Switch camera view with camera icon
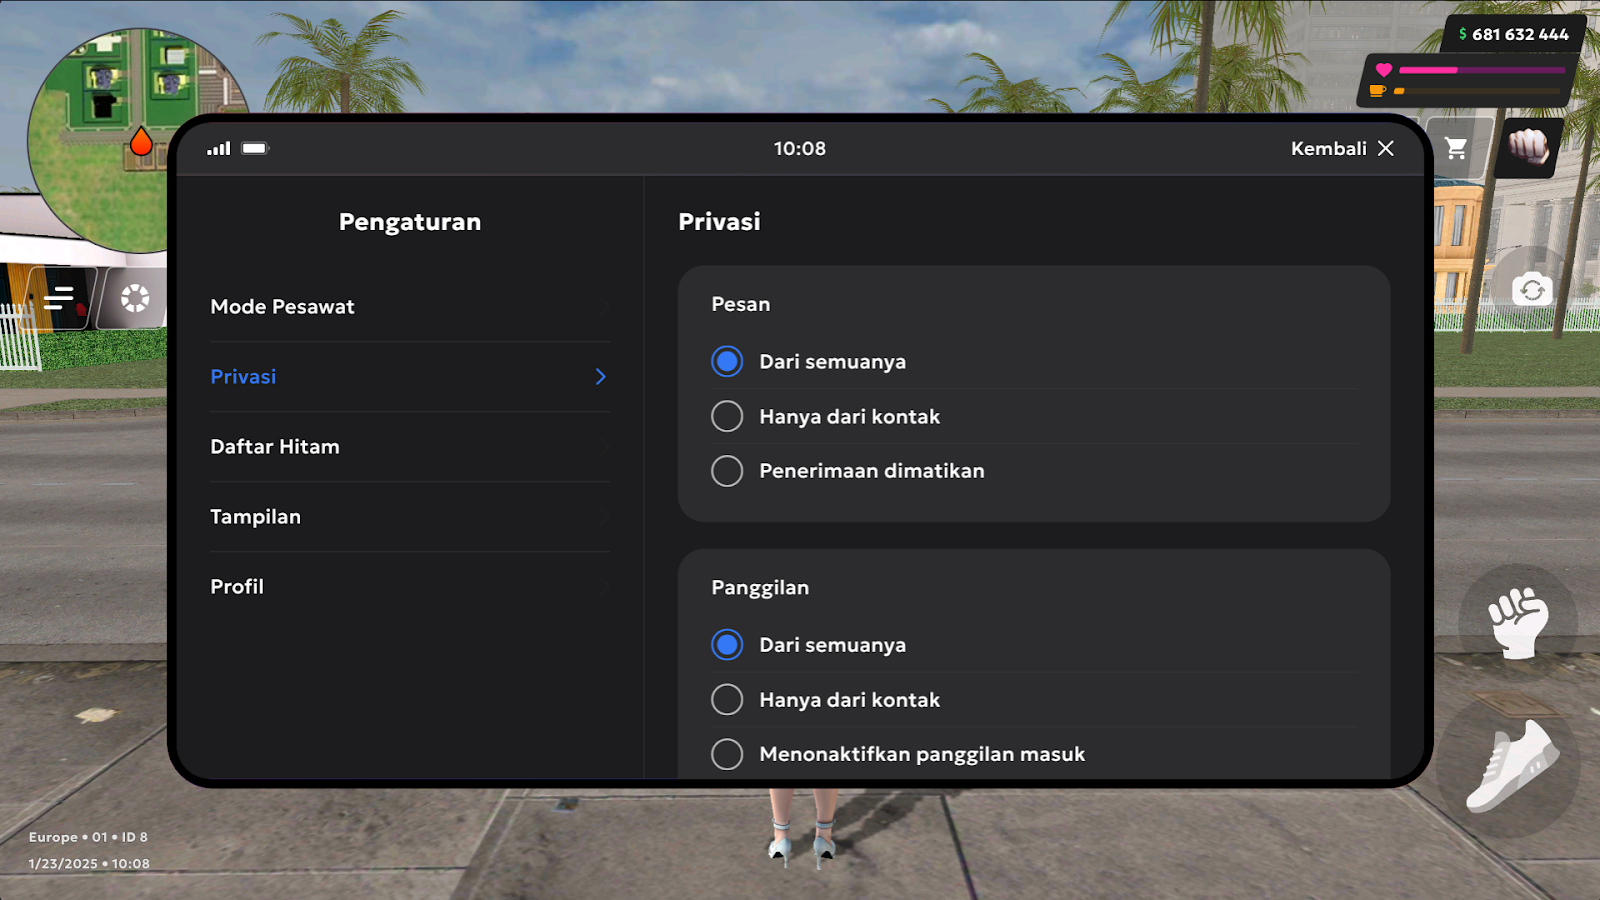 (x=1532, y=290)
